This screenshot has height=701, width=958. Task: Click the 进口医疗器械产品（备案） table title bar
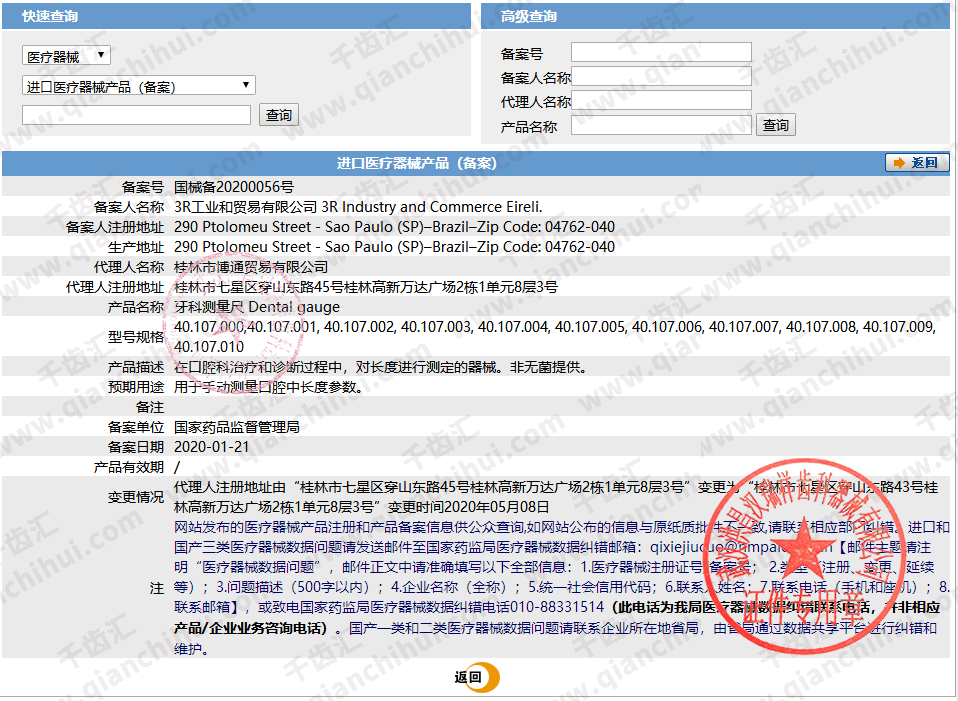click(416, 163)
